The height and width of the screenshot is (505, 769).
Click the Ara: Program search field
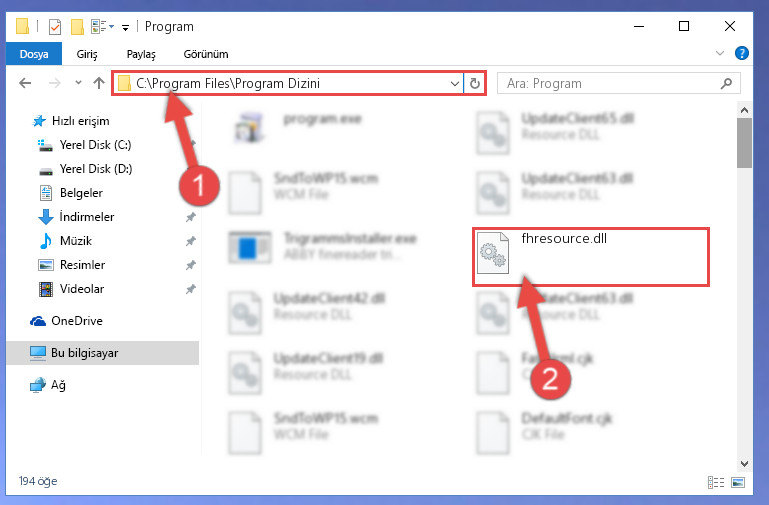click(x=618, y=83)
